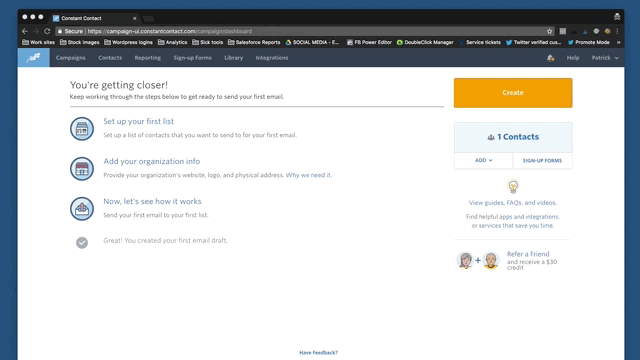This screenshot has width=640, height=360.
Task: Click the Why we need it link
Action: tap(309, 175)
